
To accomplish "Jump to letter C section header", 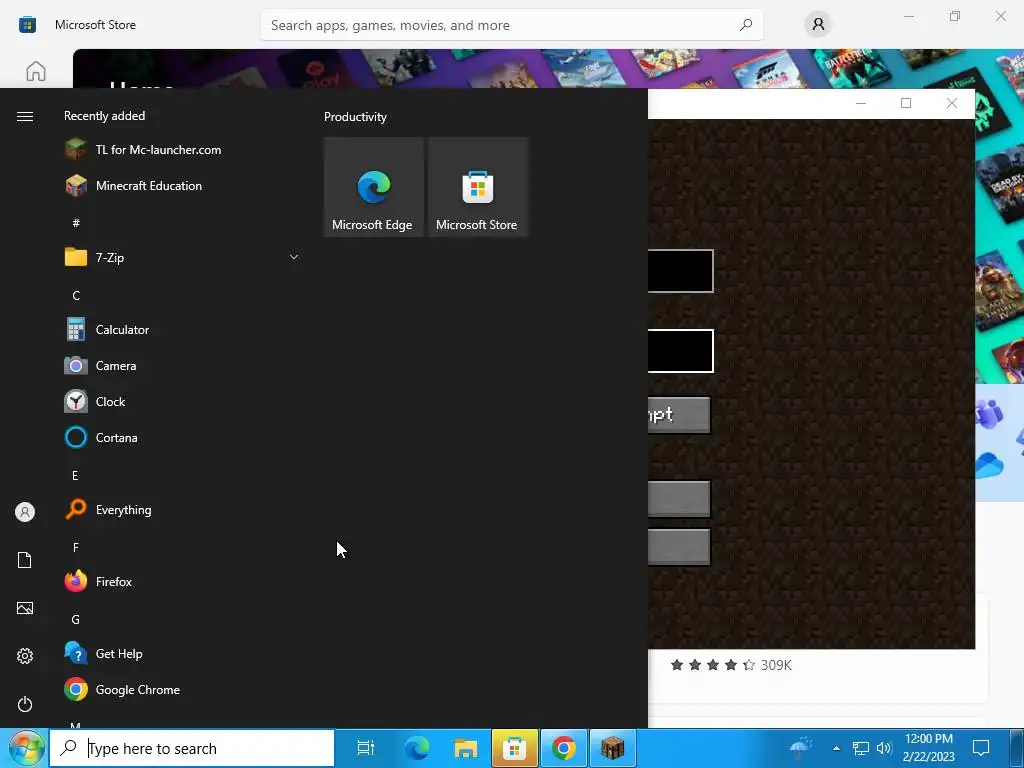I will pyautogui.click(x=76, y=296).
